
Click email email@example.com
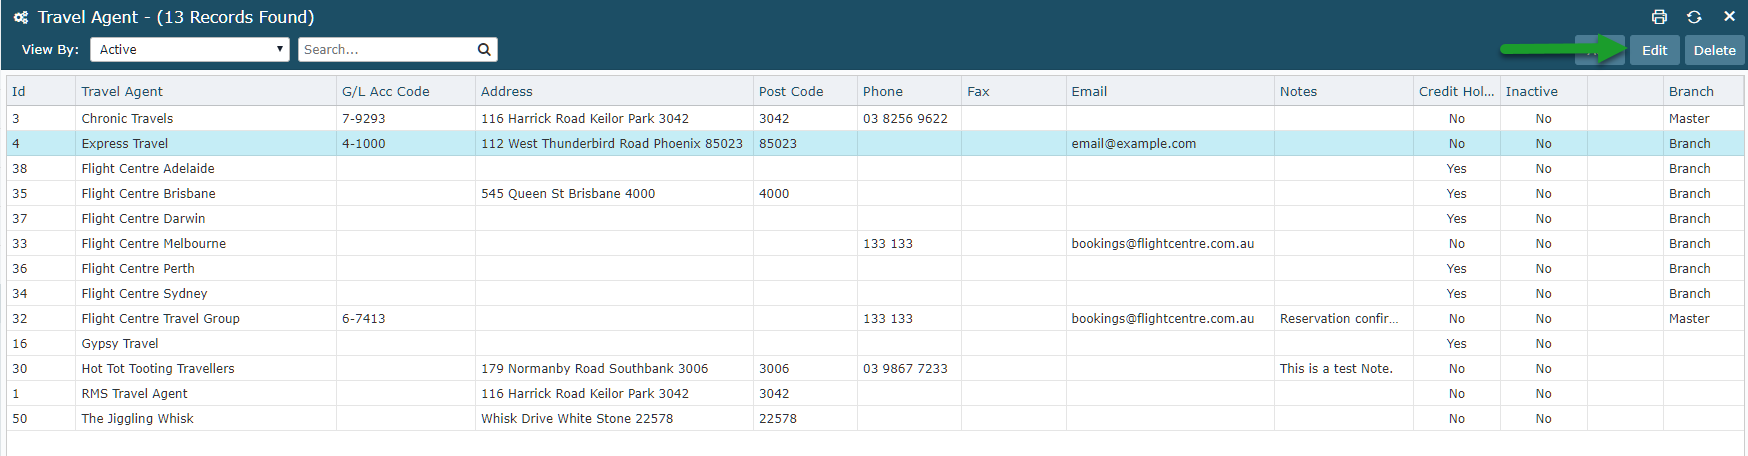(1133, 143)
